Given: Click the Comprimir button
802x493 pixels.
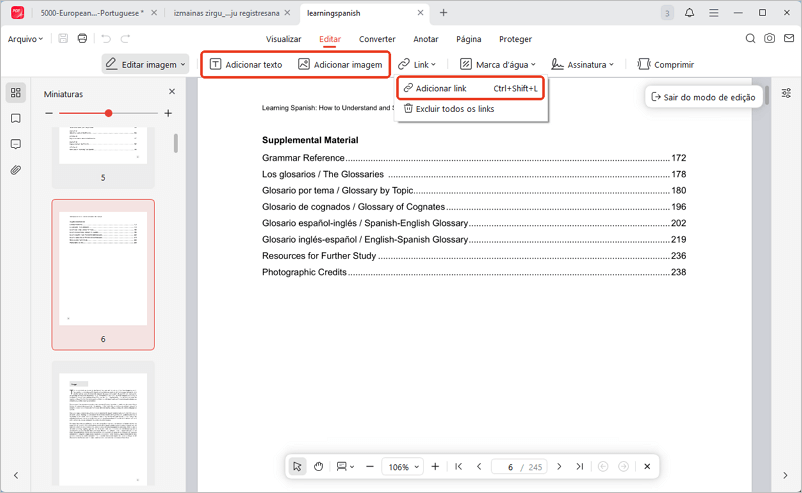Looking at the screenshot, I should click(665, 64).
